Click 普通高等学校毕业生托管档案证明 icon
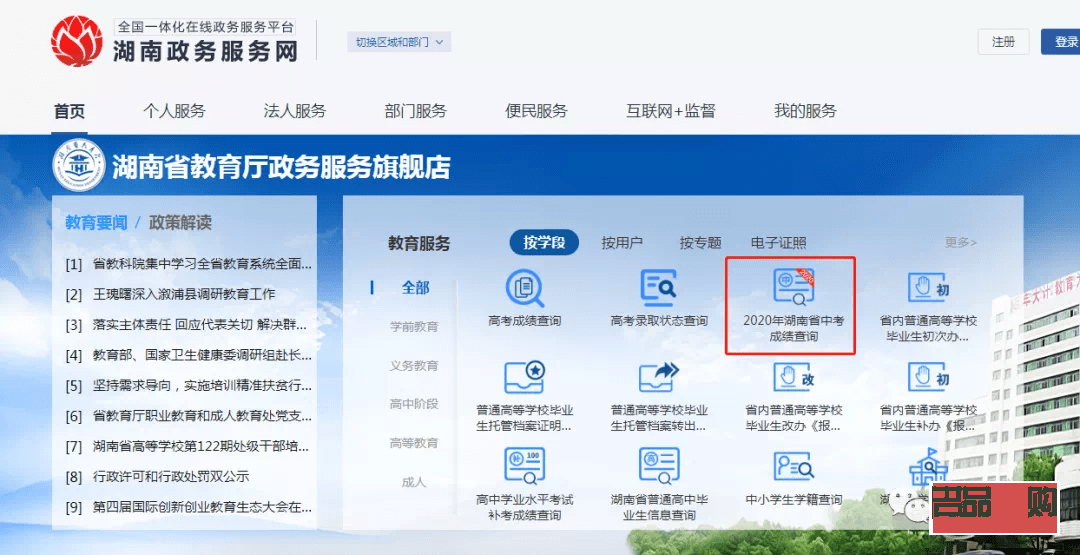This screenshot has width=1080, height=555. click(524, 379)
